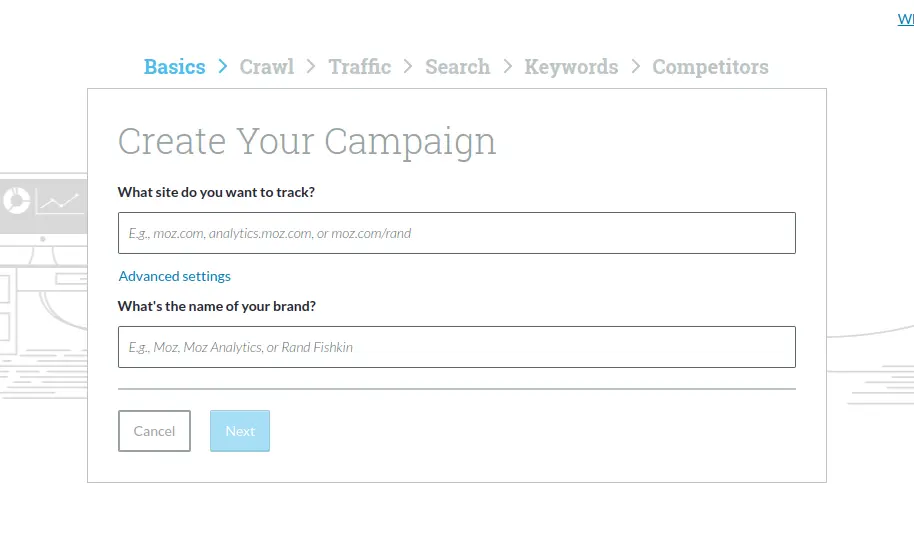Open the Traffic step
Viewport: 914px width, 558px height.
coord(360,66)
